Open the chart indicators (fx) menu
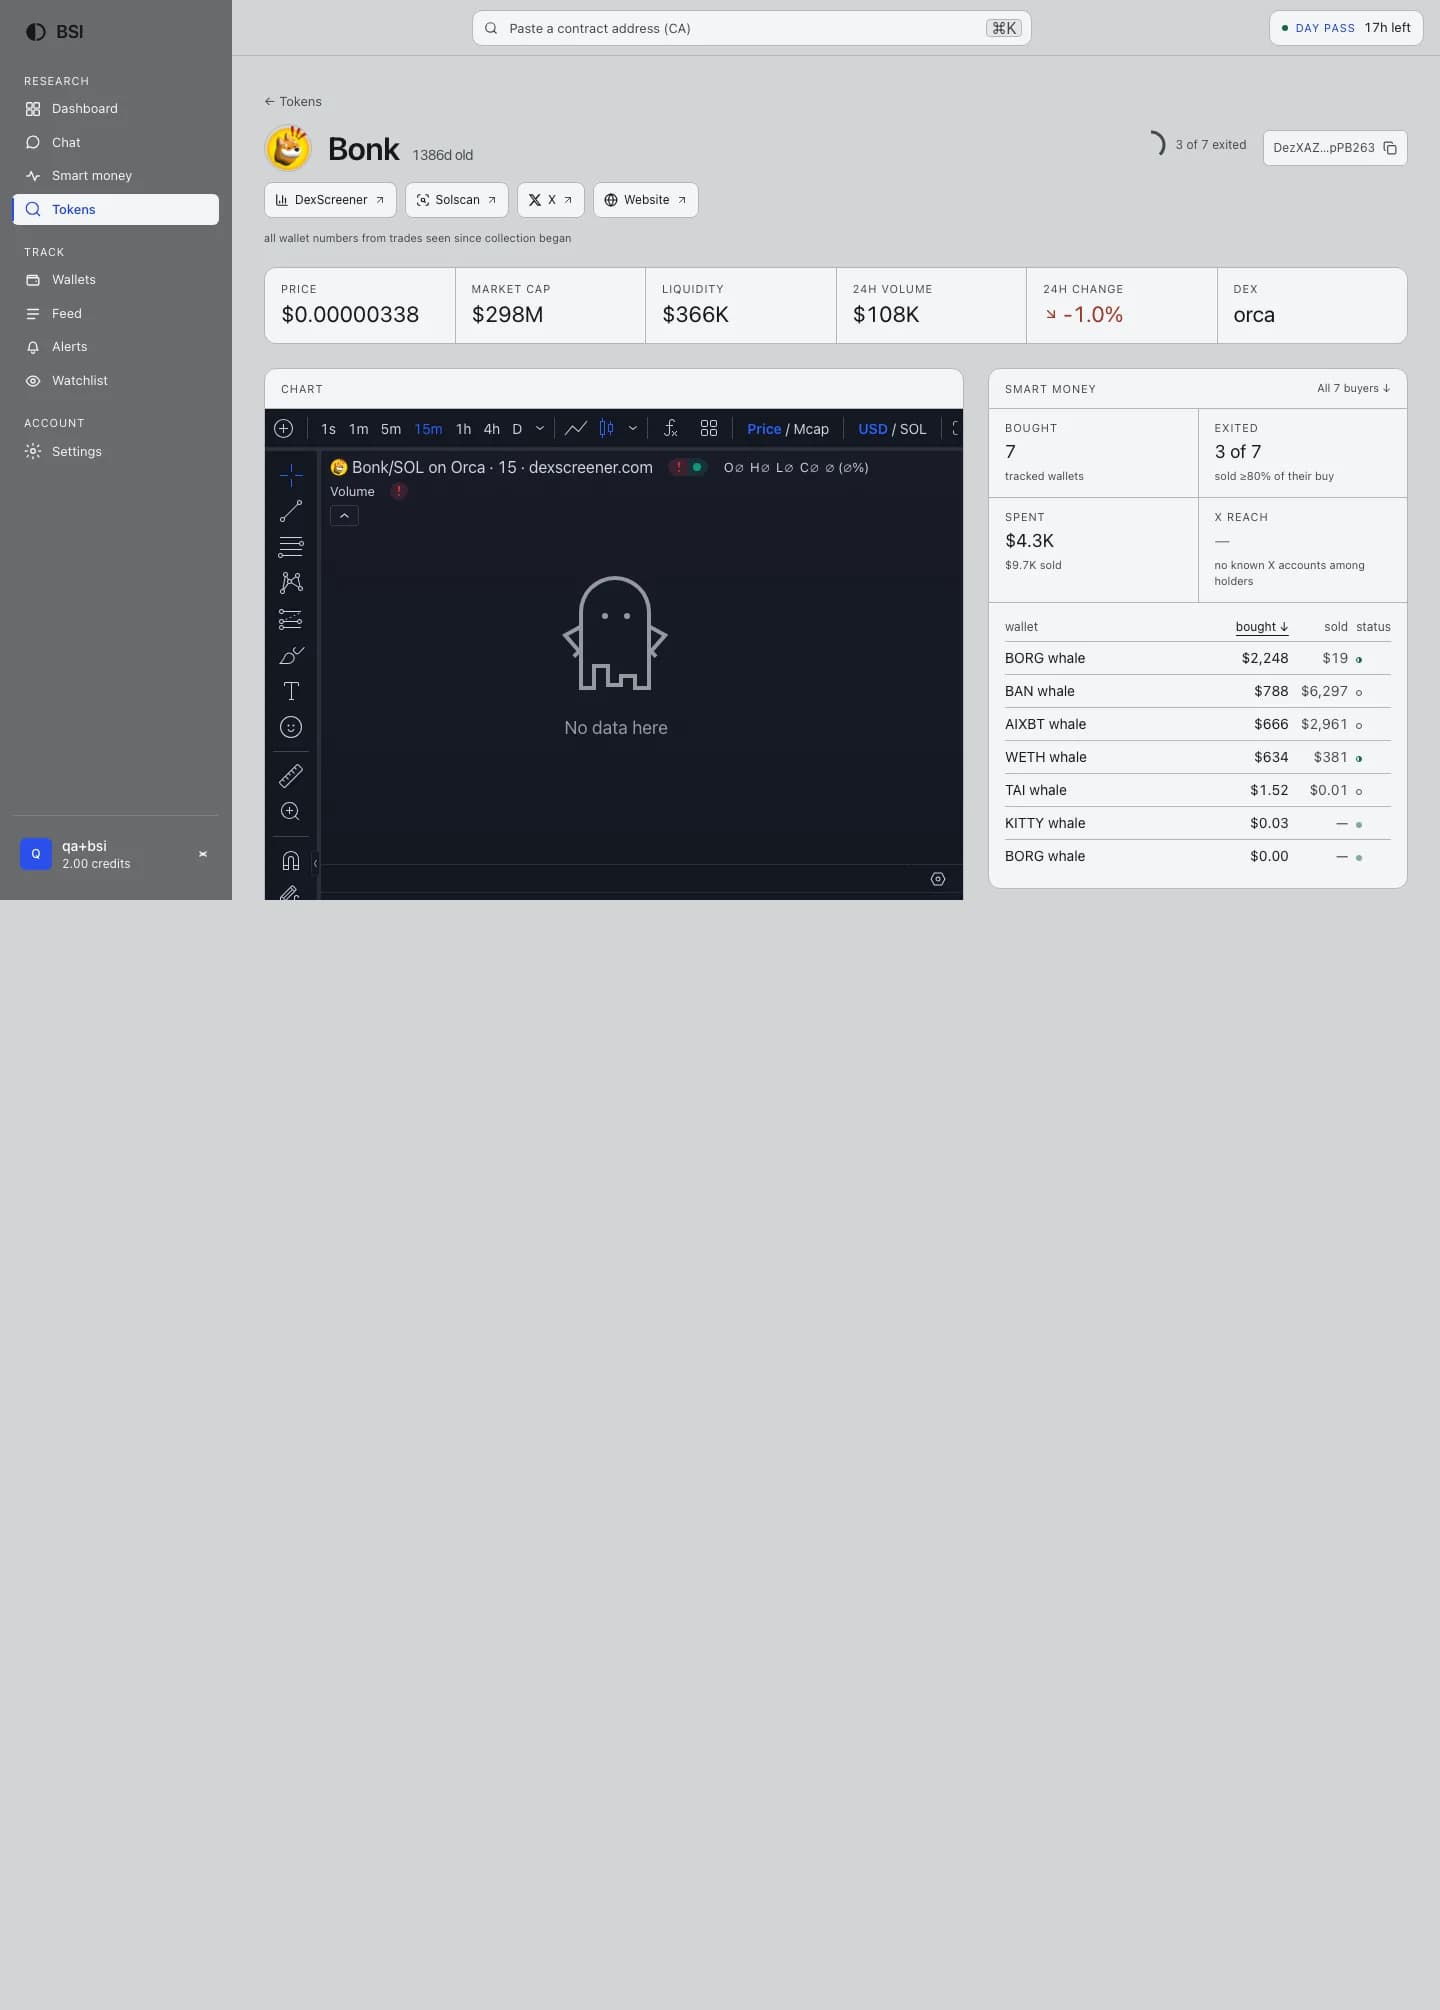The image size is (1440, 2010). (671, 429)
